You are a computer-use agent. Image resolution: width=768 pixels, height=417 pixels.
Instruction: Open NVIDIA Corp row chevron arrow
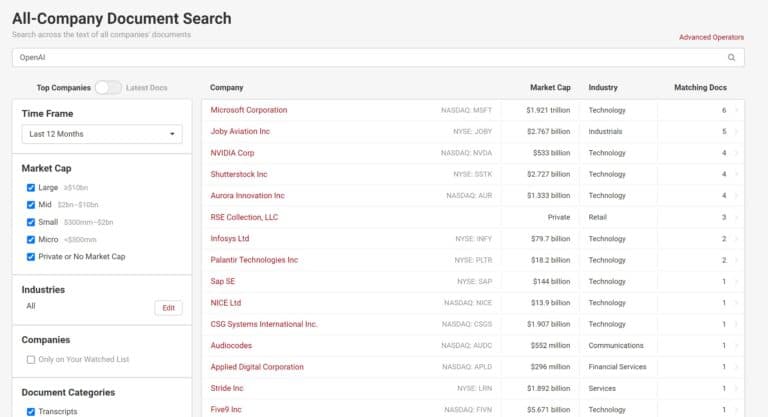coord(736,153)
